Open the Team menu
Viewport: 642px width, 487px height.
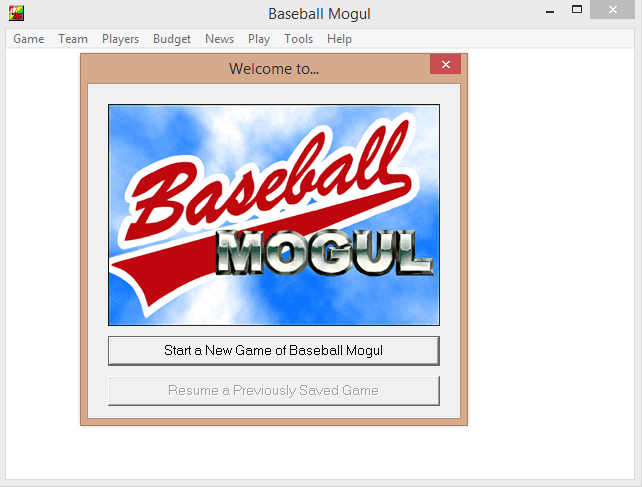73,39
